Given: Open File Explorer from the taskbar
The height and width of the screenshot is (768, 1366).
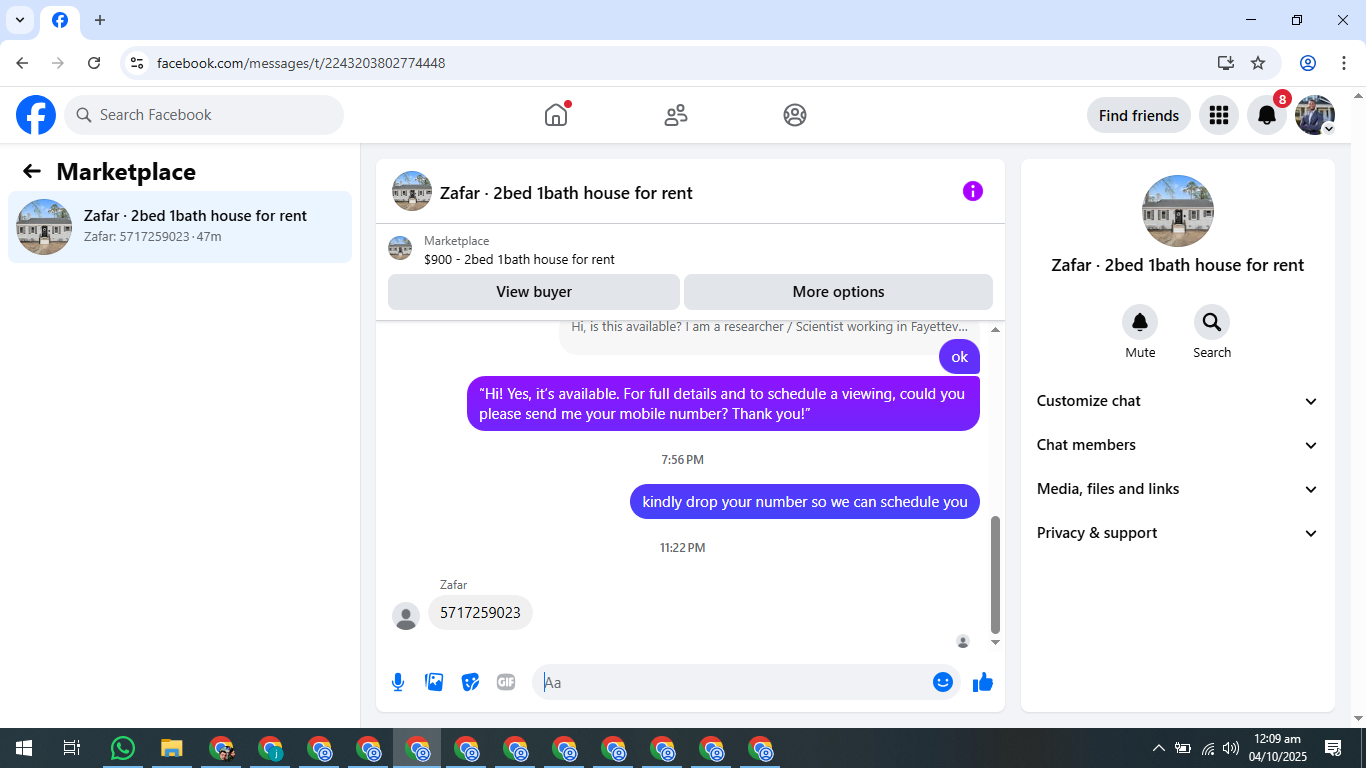Looking at the screenshot, I should pyautogui.click(x=172, y=748).
